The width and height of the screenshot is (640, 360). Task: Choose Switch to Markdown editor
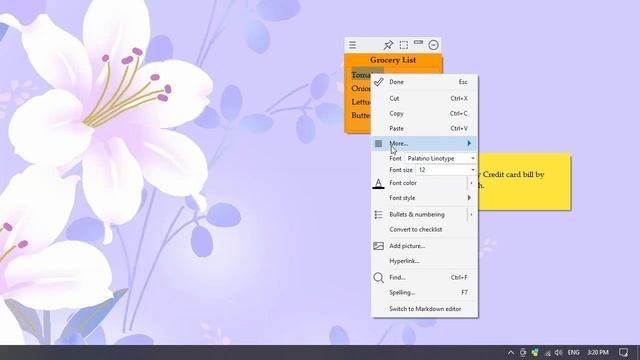point(424,309)
